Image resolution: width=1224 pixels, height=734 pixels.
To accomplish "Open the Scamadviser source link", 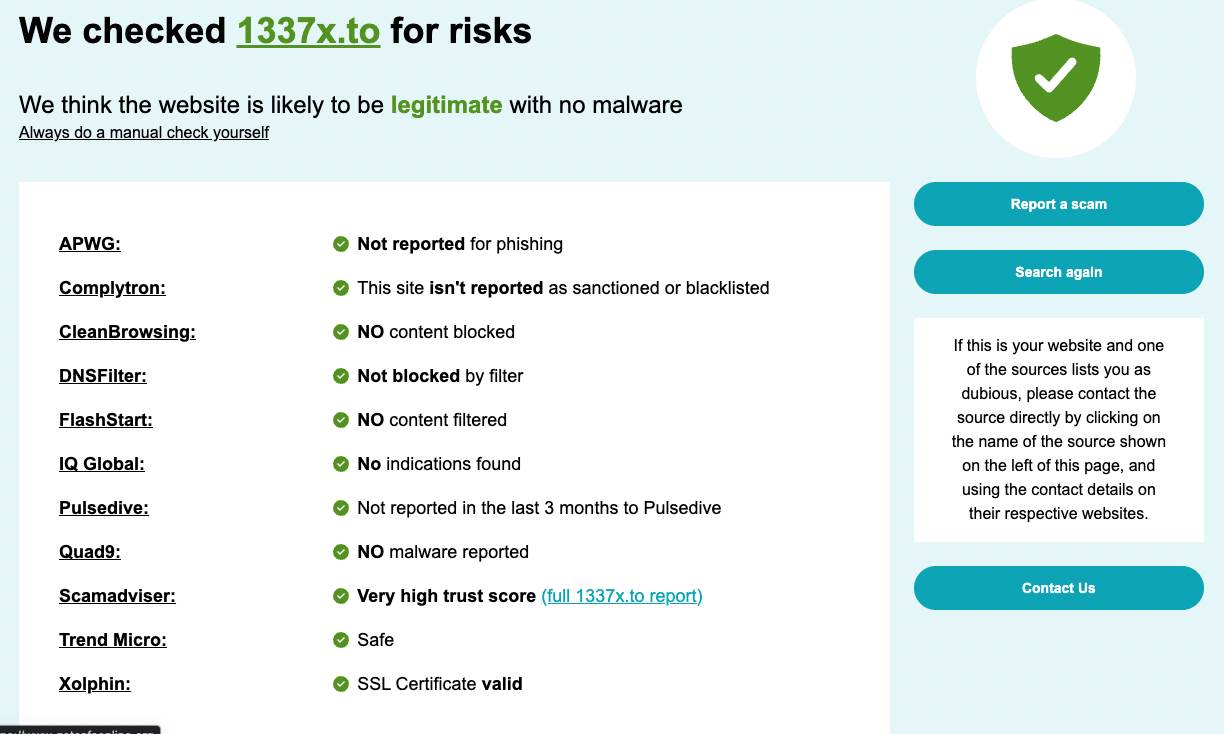I will coord(116,596).
